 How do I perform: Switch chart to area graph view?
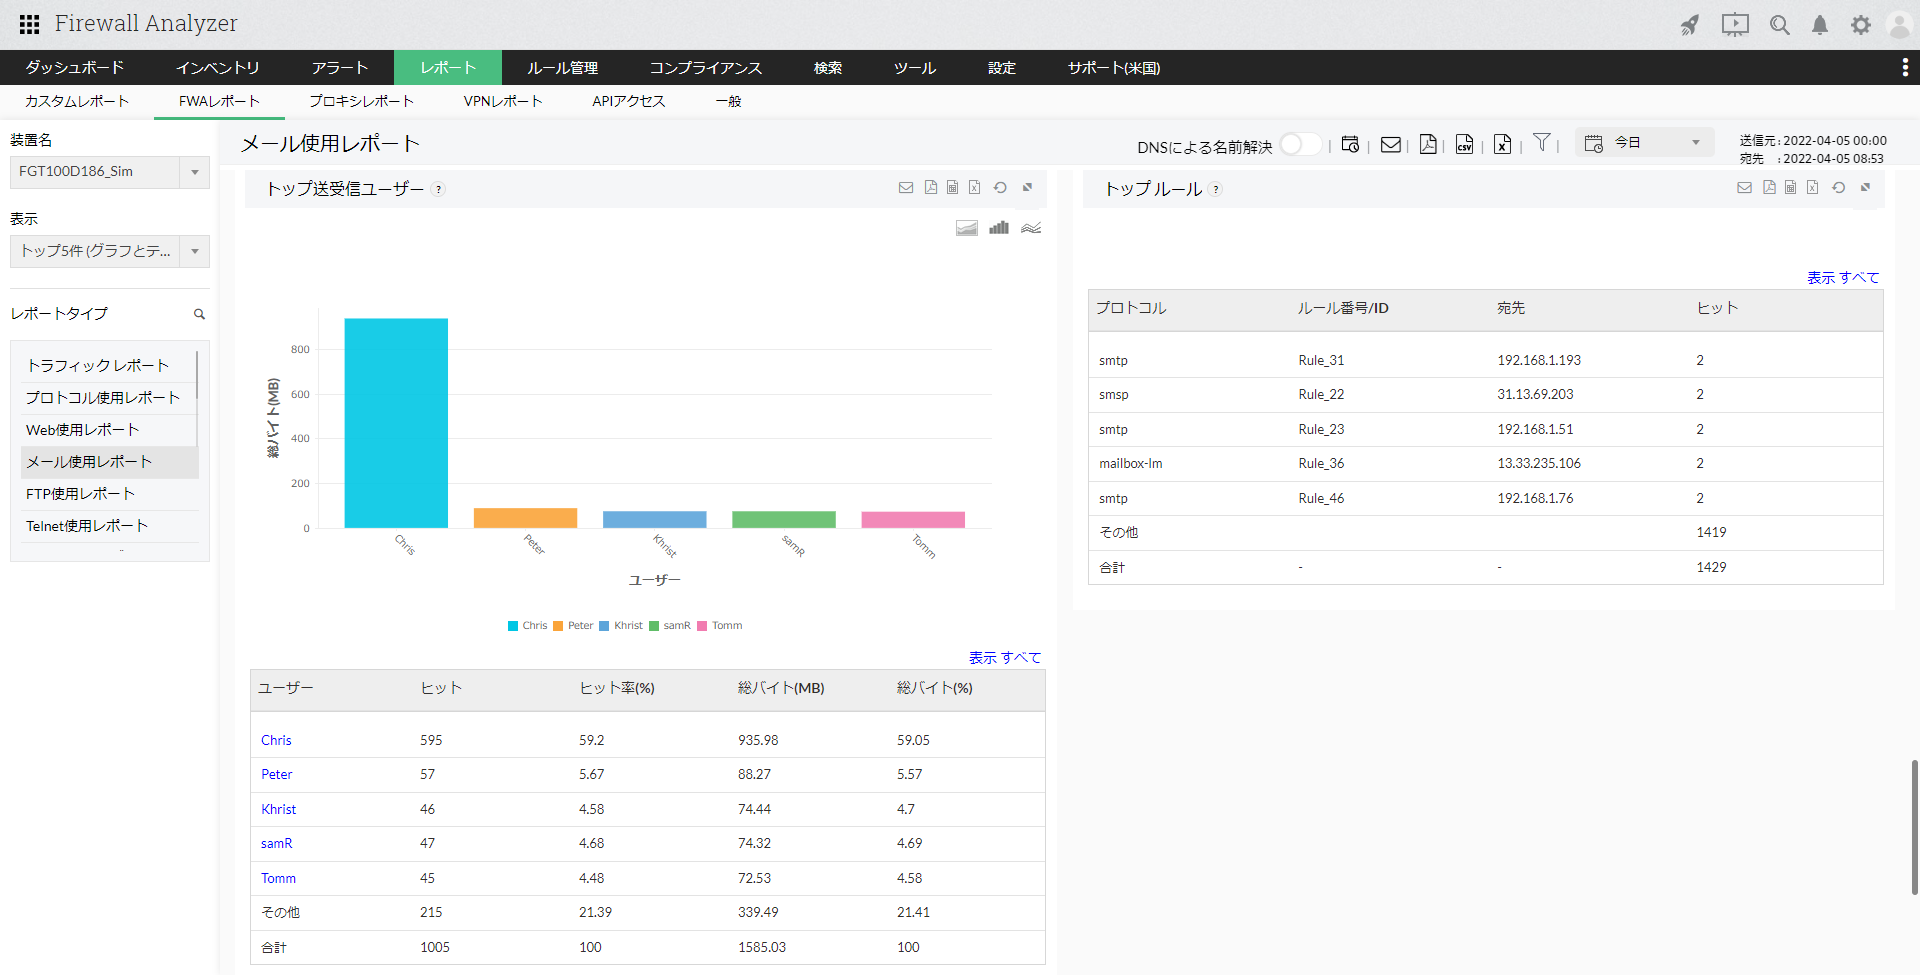click(x=966, y=228)
